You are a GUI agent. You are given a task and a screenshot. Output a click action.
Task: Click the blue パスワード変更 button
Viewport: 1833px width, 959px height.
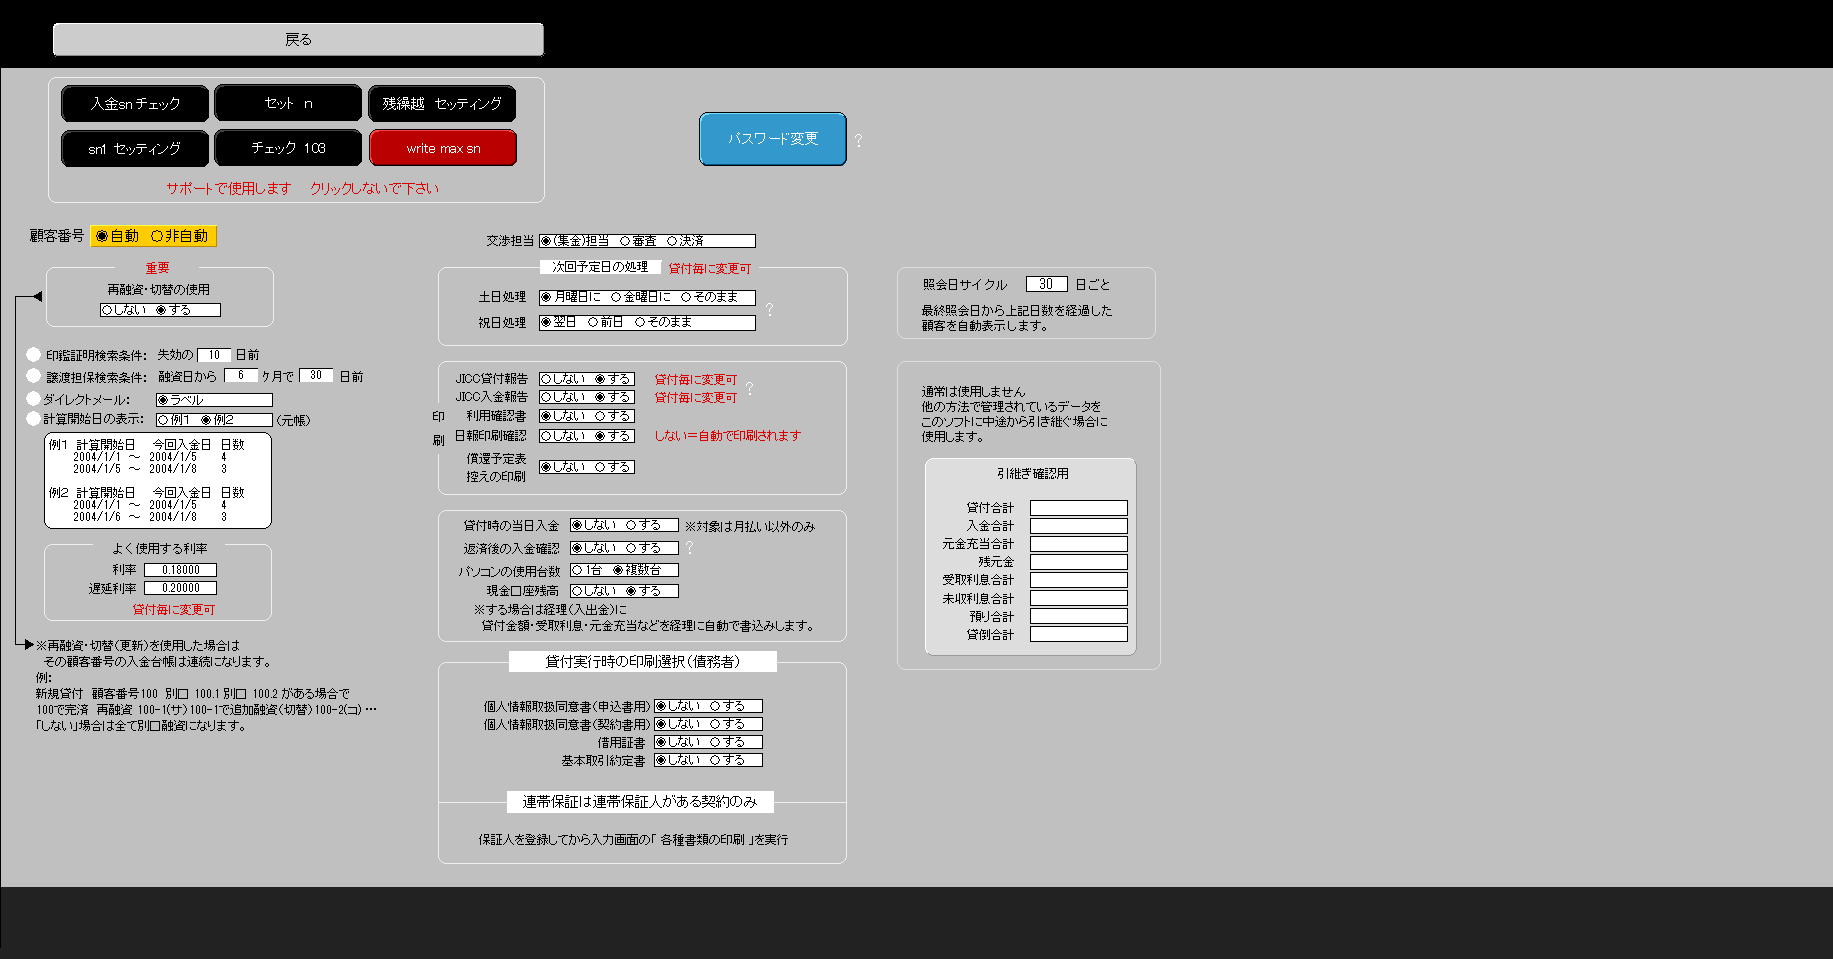[x=772, y=139]
